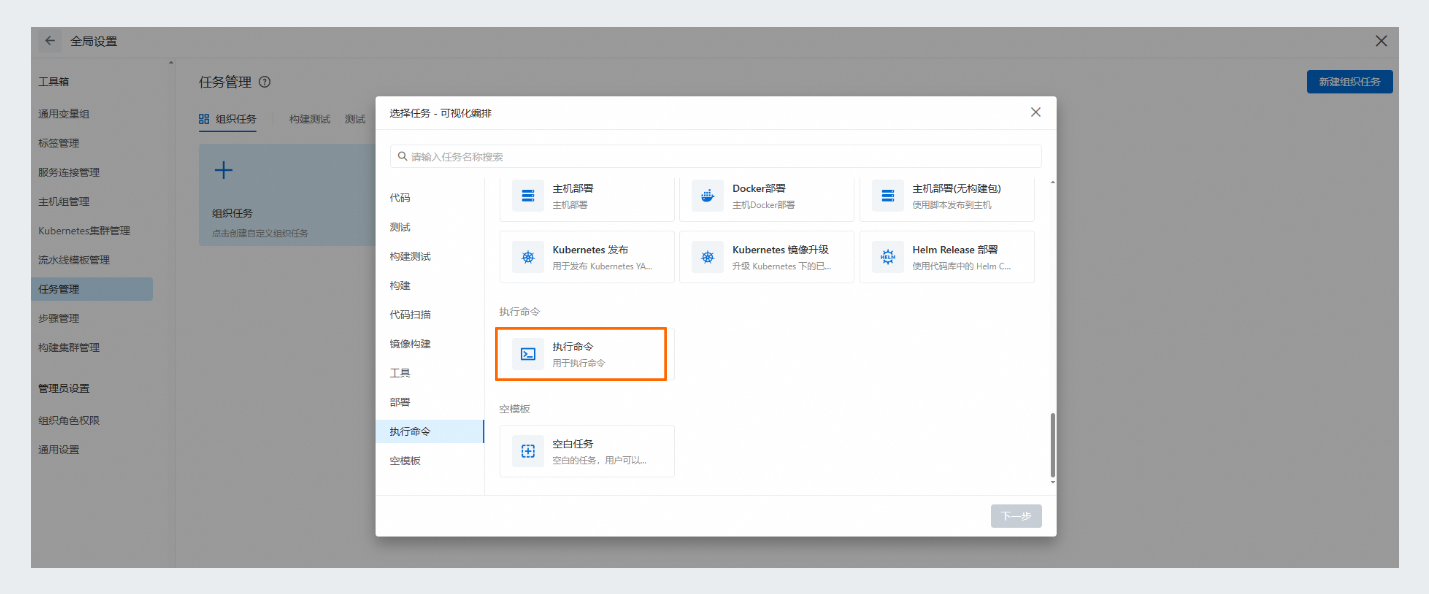This screenshot has height=594, width=1429.
Task: Click the 空白任务 dashed-plus icon
Action: [528, 451]
